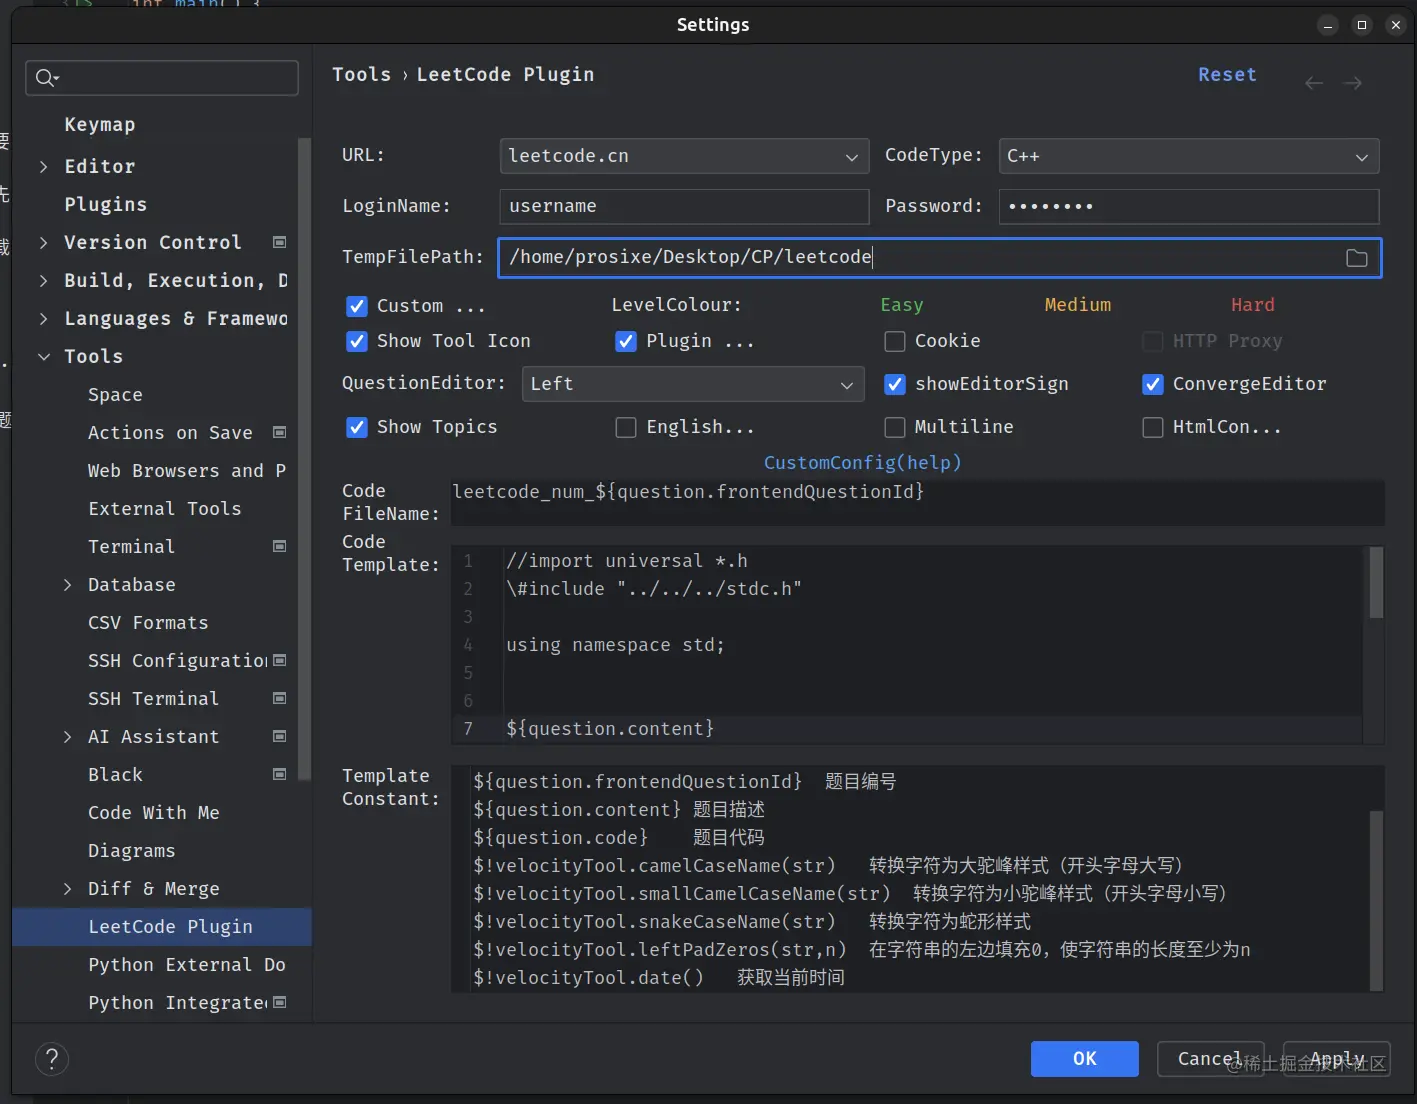
Task: Toggle the showEditorSign checkbox
Action: click(x=895, y=384)
